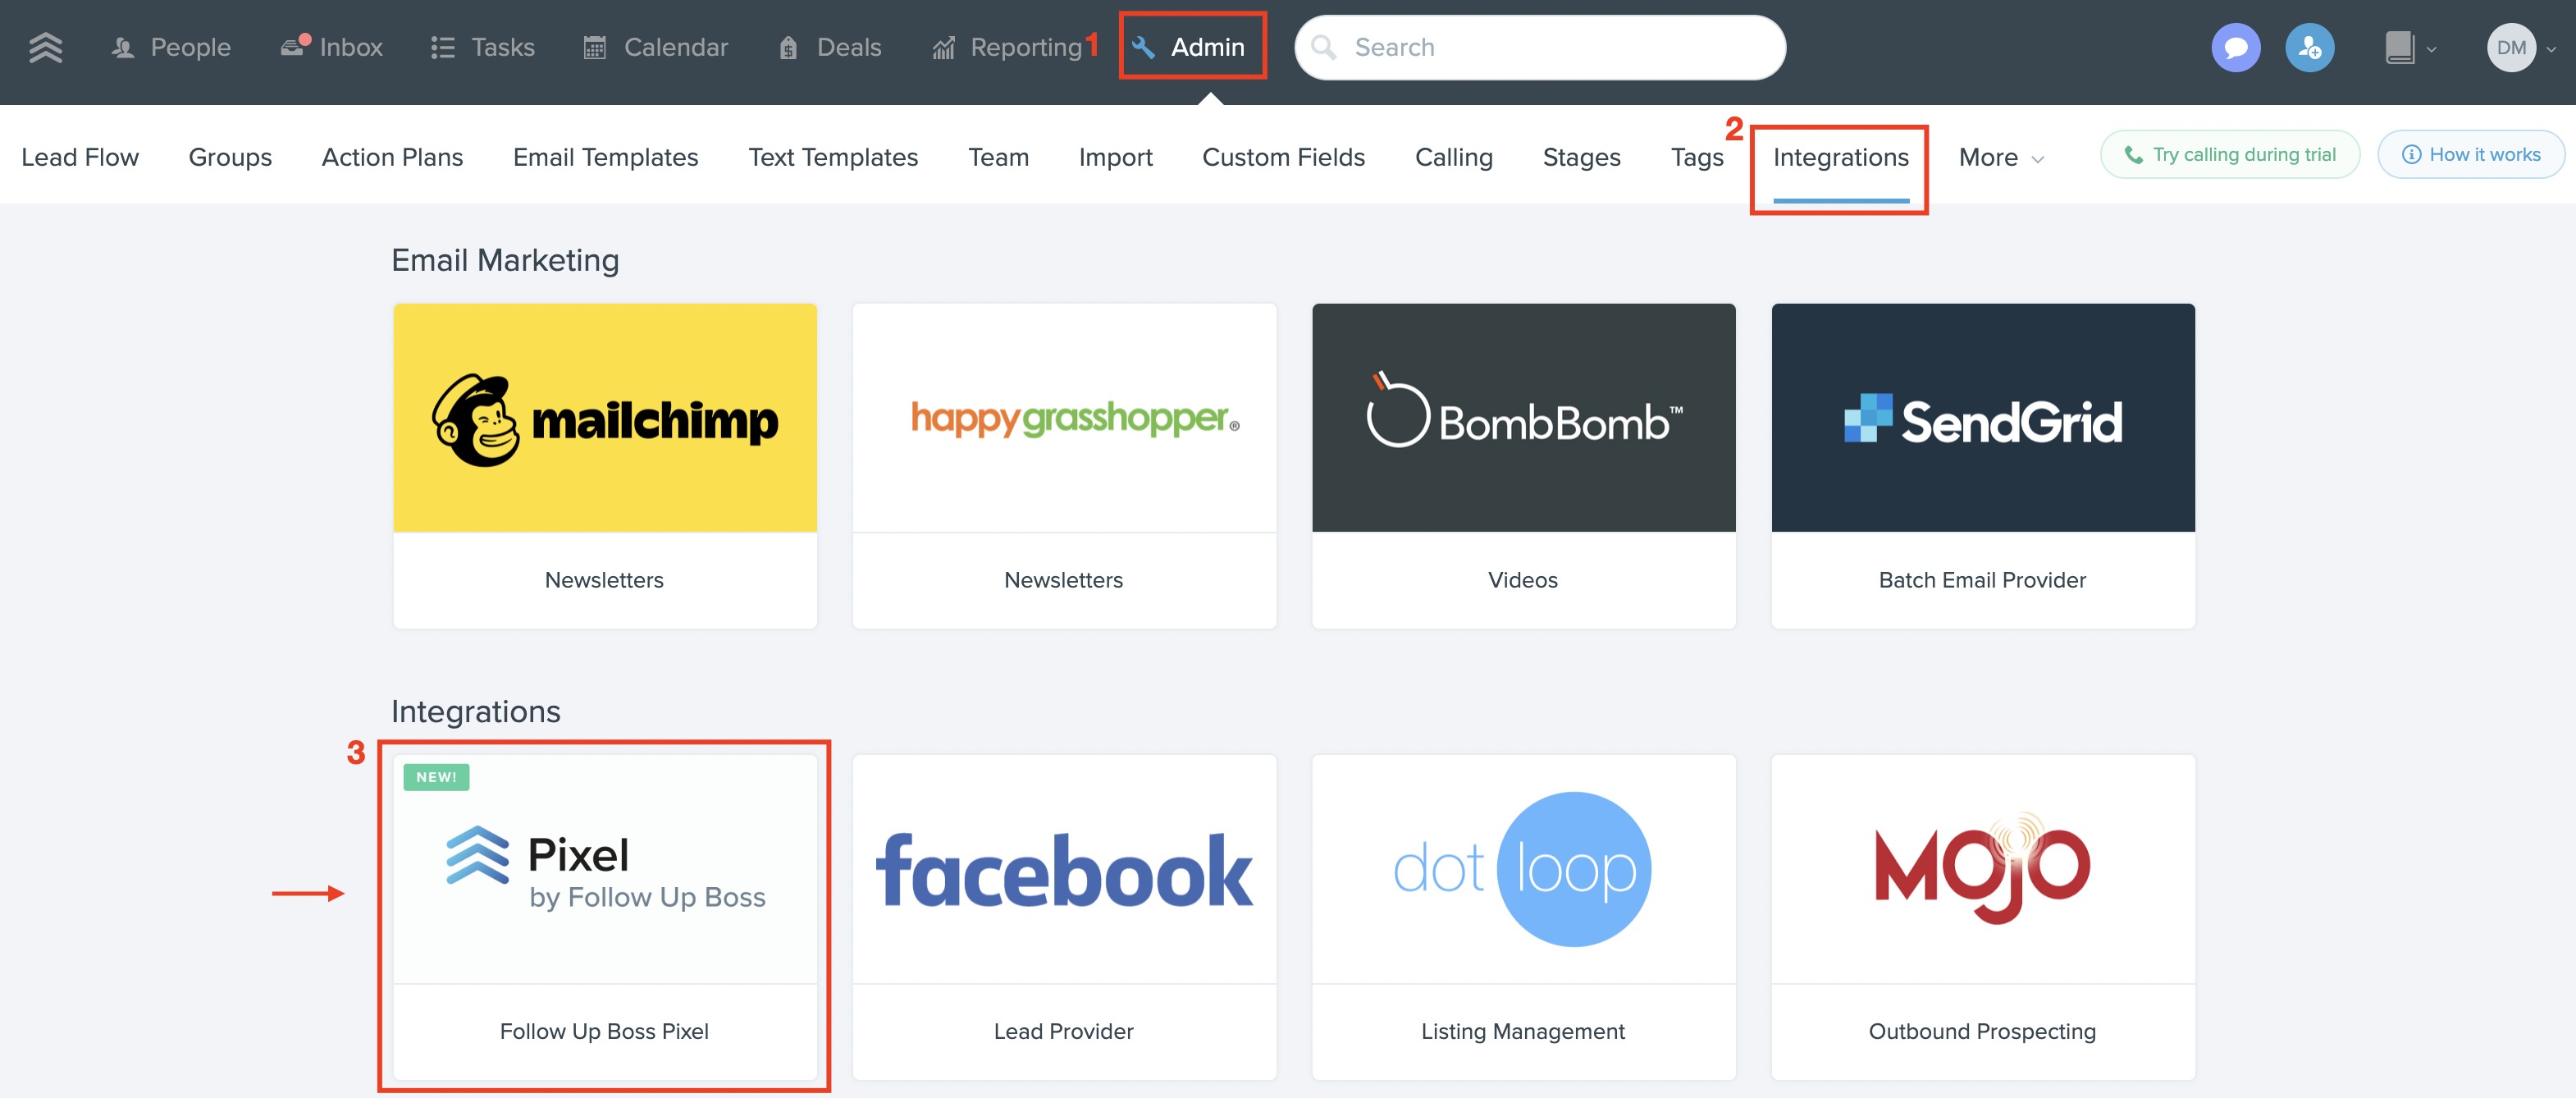The image size is (2576, 1098).
Task: Open the Happy Grasshopper integration card
Action: tap(1064, 466)
